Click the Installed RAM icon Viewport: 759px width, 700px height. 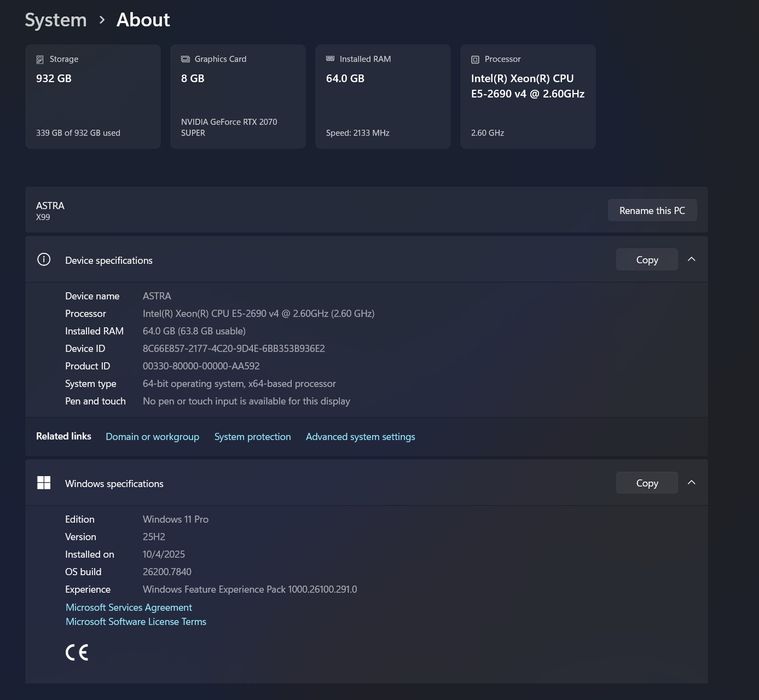point(330,59)
